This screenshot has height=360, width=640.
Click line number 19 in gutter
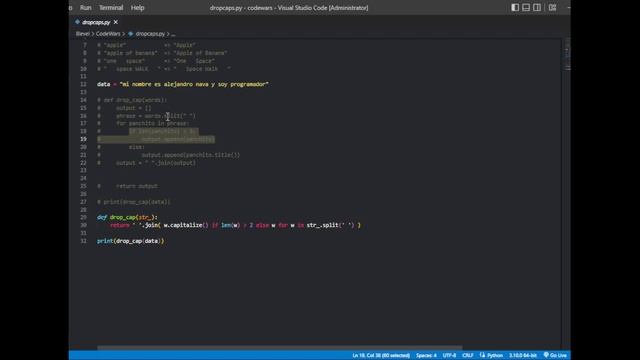(x=83, y=139)
